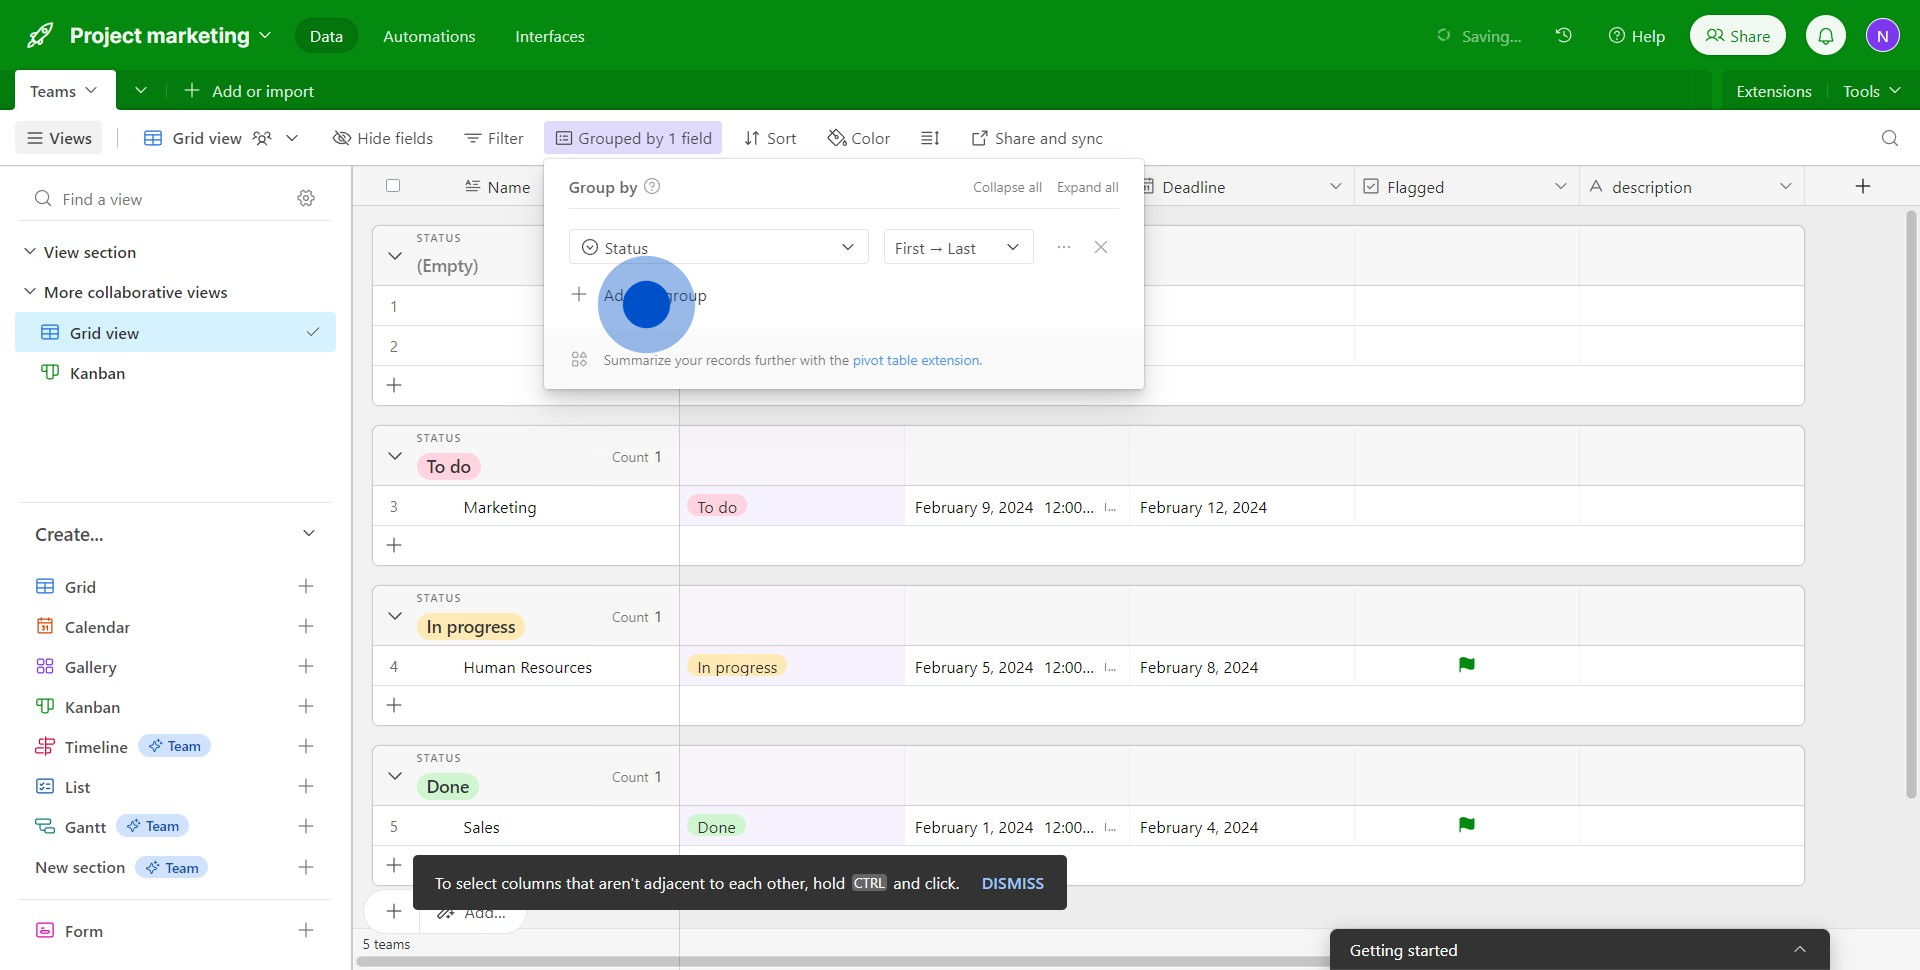Viewport: 1920px width, 970px height.
Task: Click the search magnifier icon in toolbar
Action: click(x=1890, y=138)
